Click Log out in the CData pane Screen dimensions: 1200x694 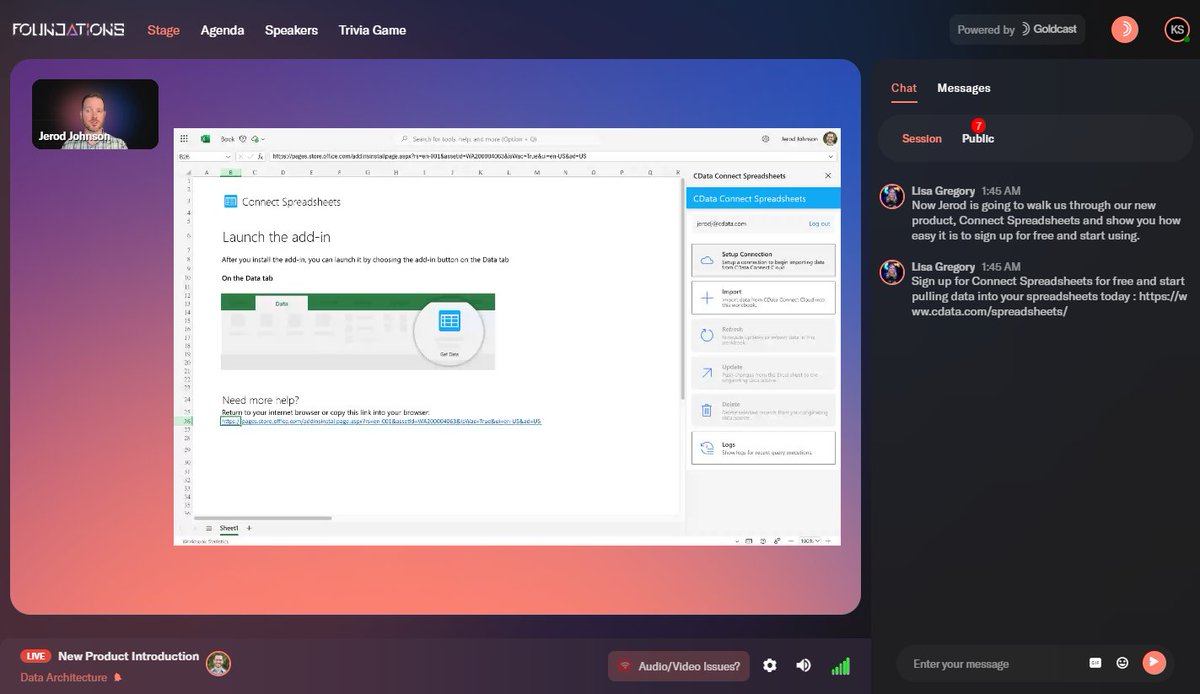tap(819, 224)
